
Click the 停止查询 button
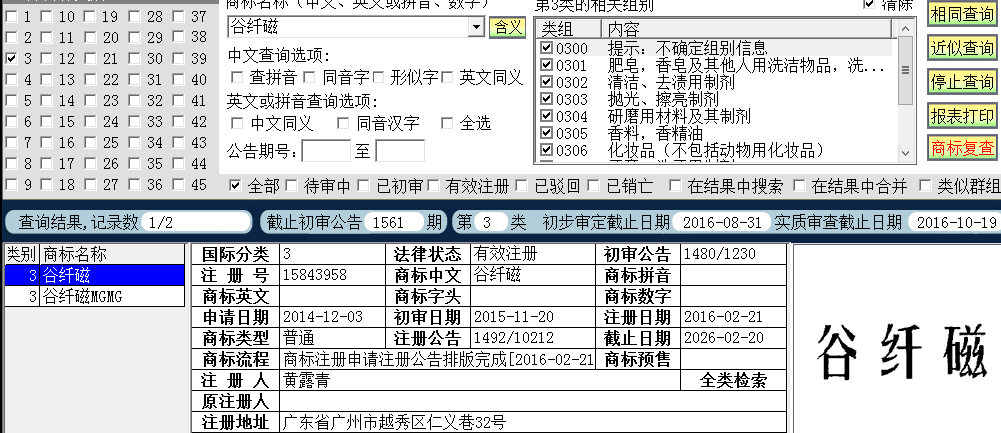coord(962,82)
